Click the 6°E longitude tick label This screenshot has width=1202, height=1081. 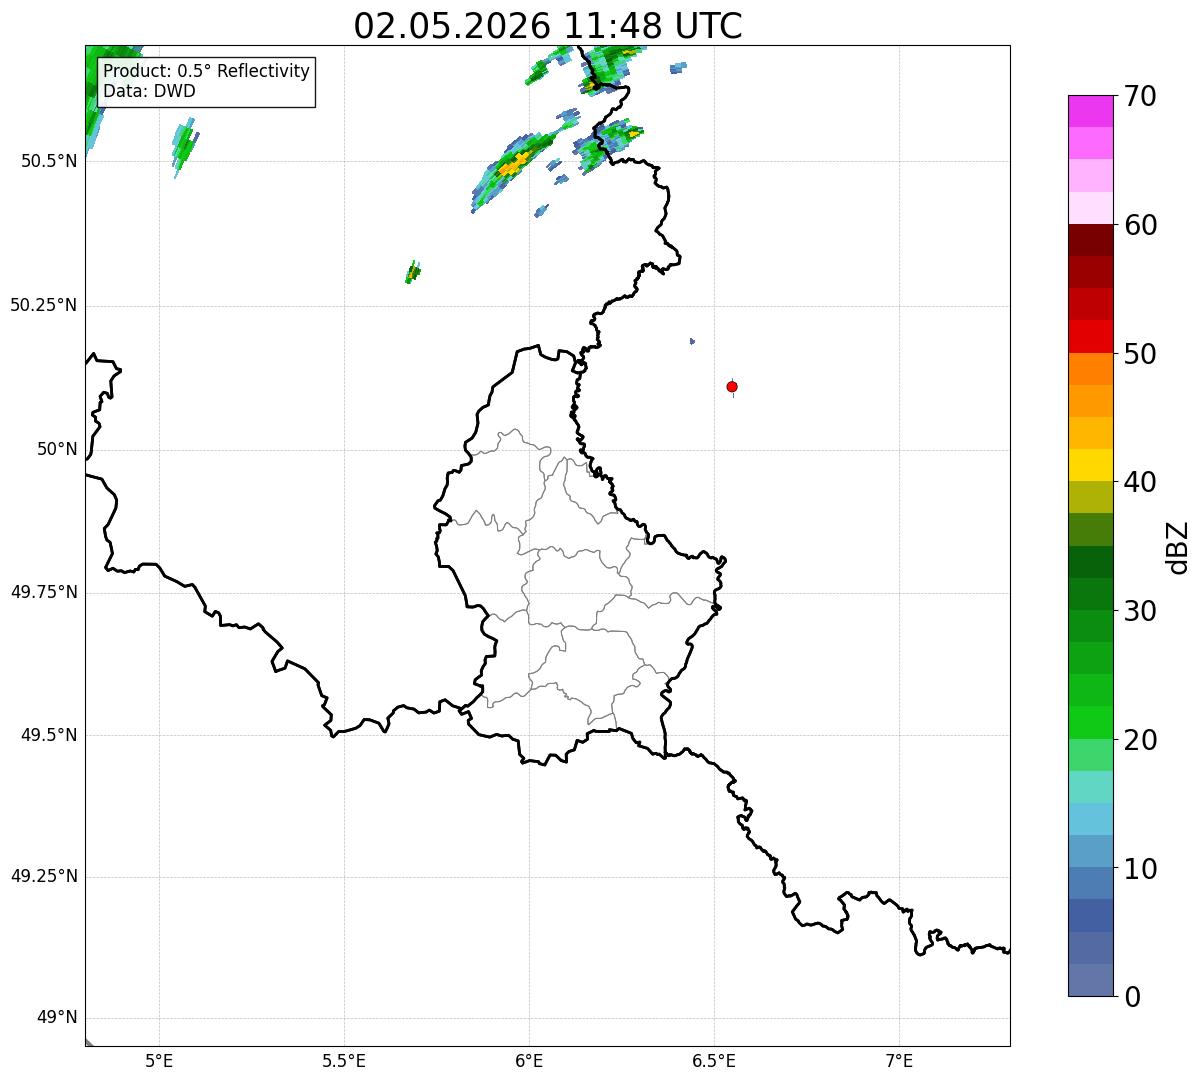click(529, 1060)
